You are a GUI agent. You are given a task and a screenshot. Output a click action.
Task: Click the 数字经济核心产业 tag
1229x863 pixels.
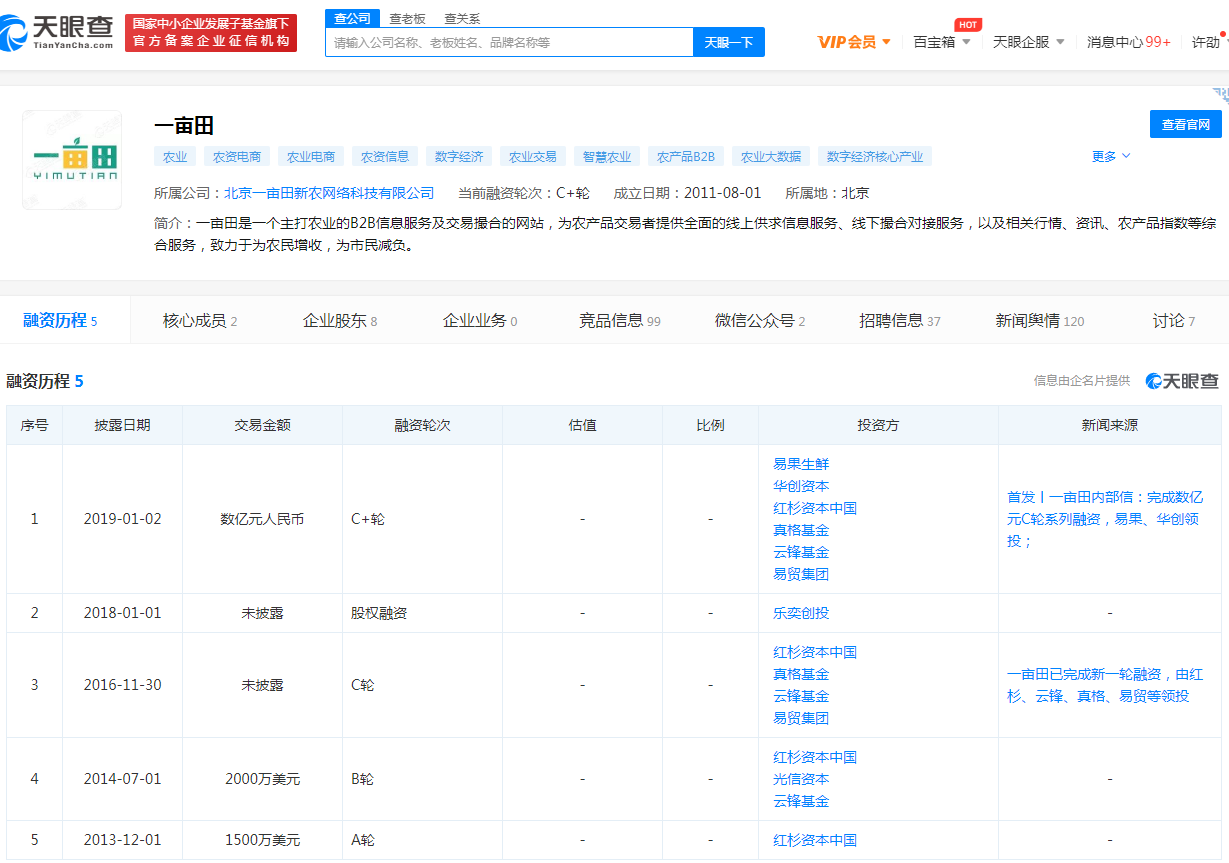tap(875, 156)
